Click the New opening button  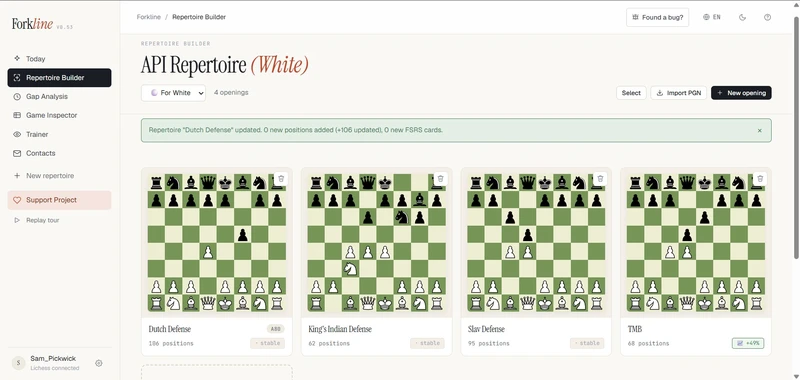pyautogui.click(x=741, y=93)
